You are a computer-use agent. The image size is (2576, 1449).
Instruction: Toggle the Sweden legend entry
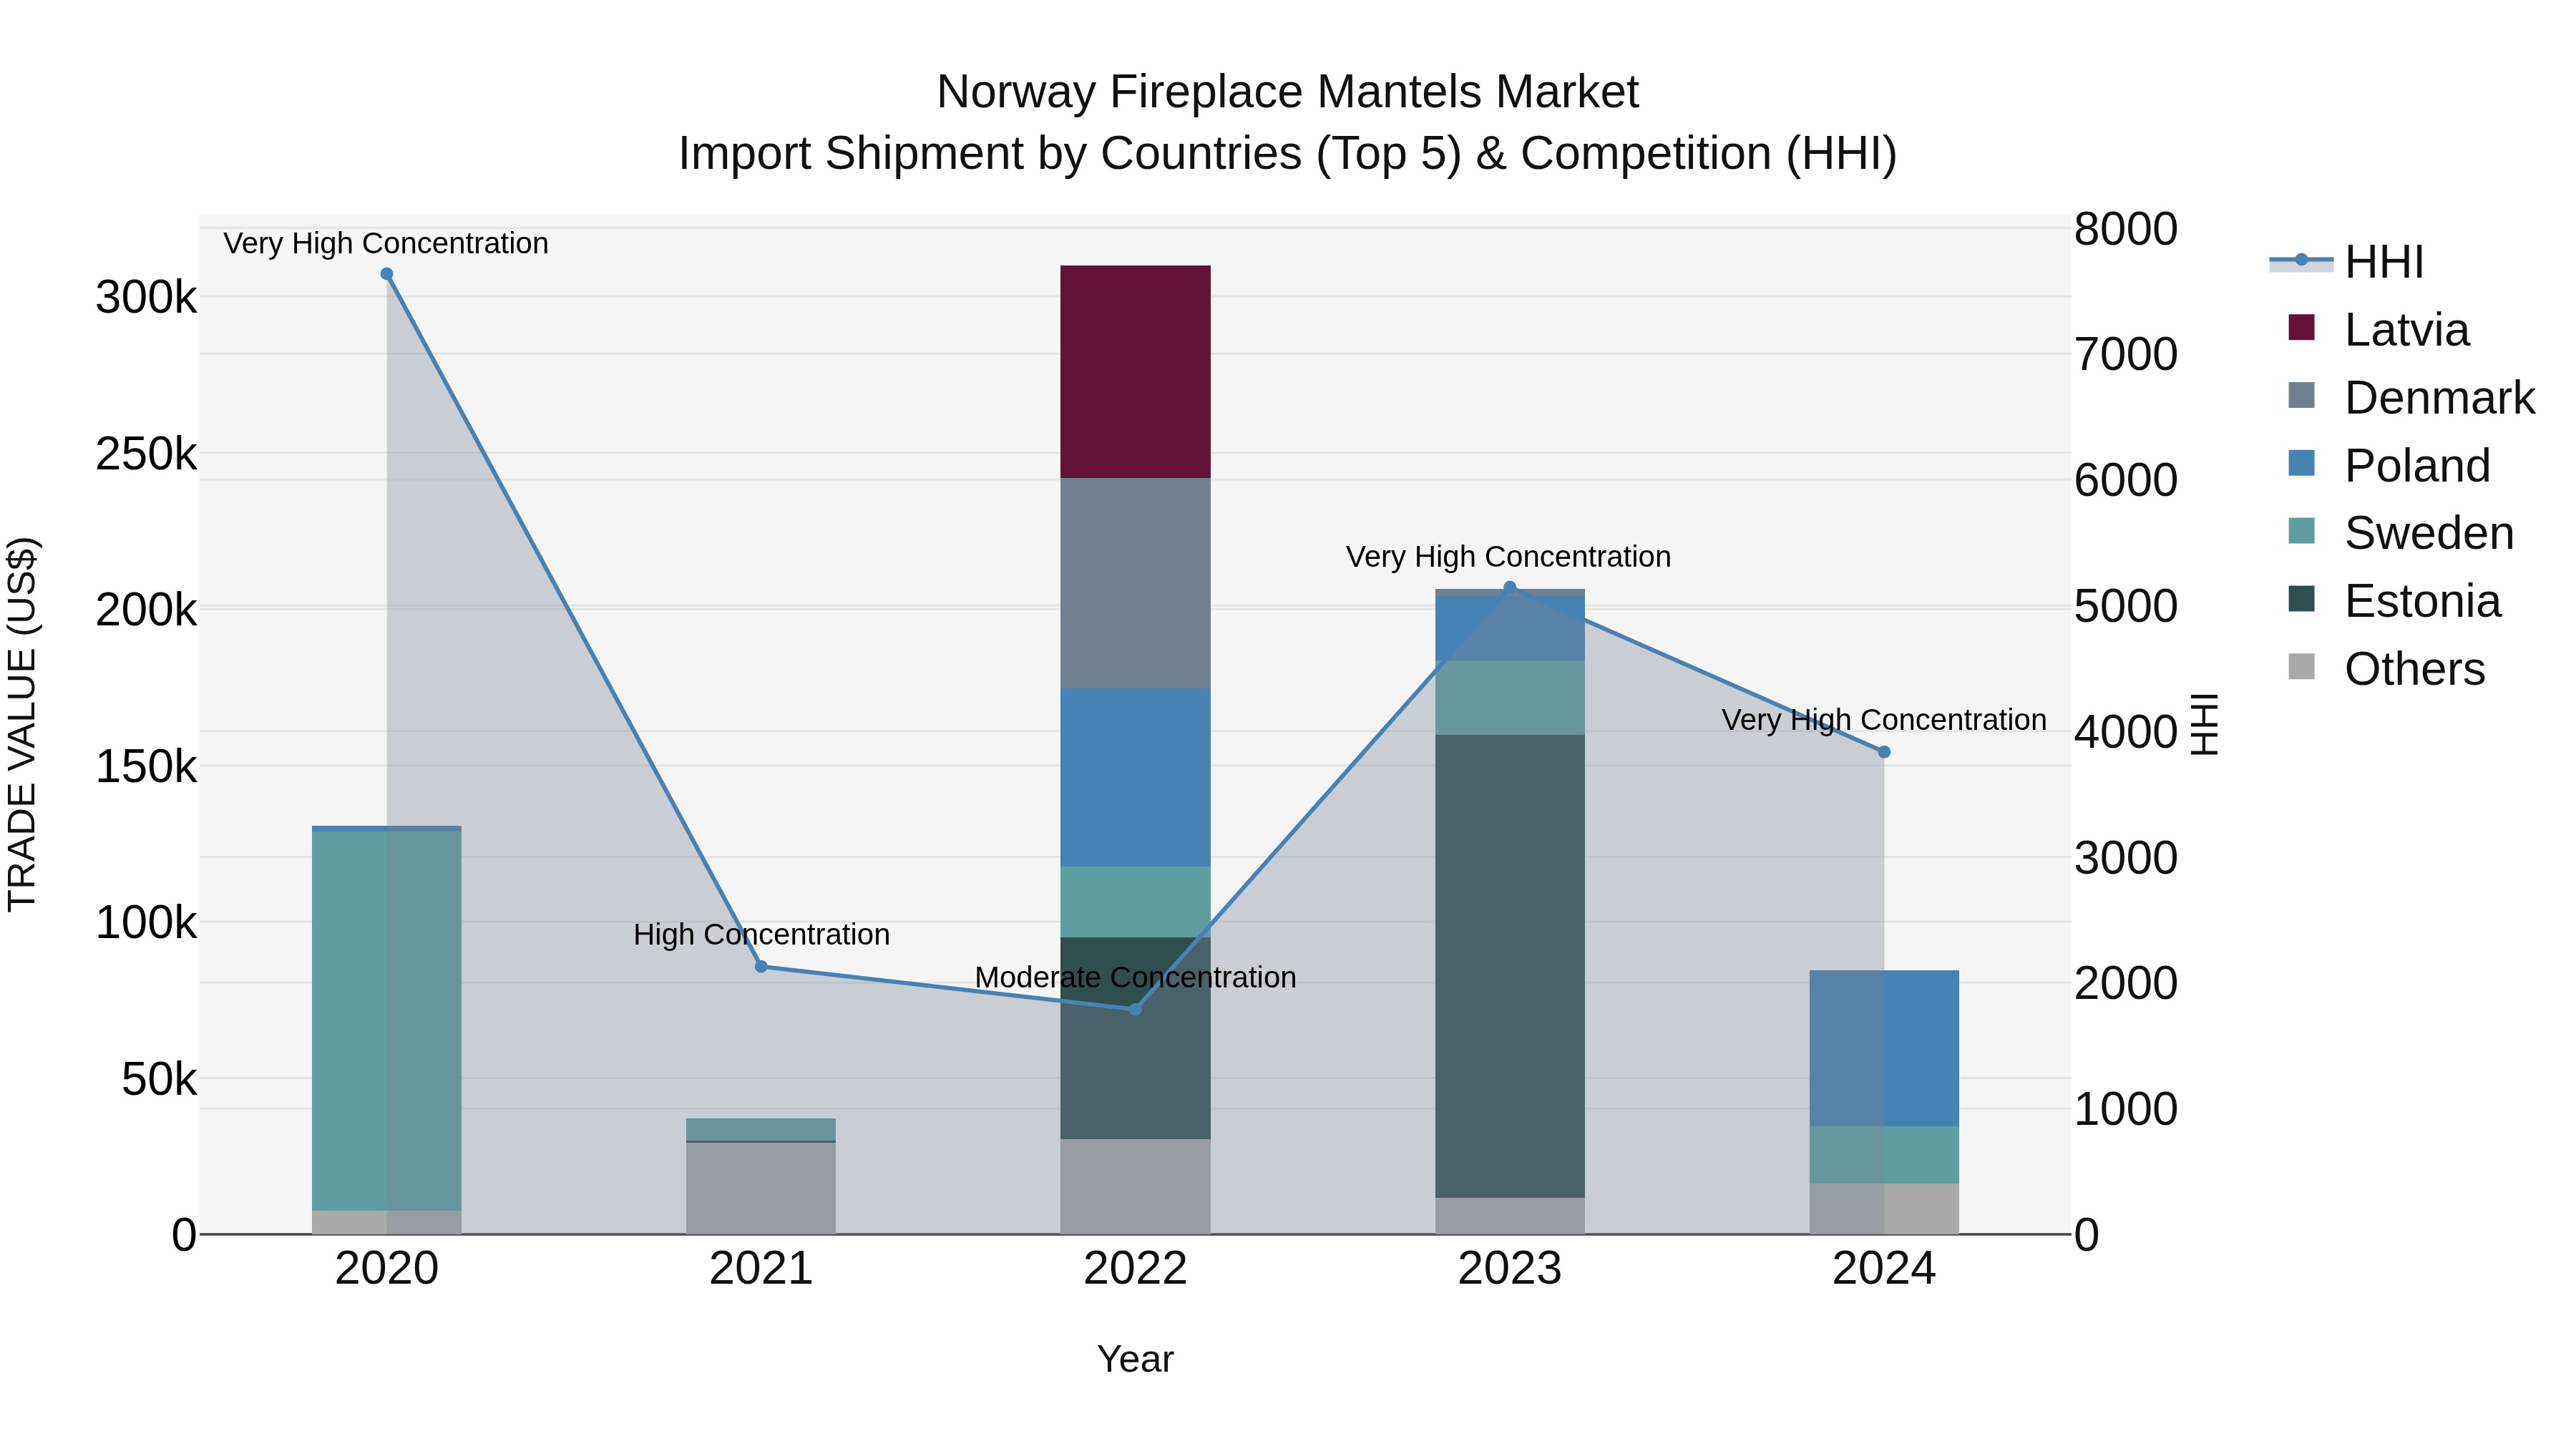tap(2400, 532)
